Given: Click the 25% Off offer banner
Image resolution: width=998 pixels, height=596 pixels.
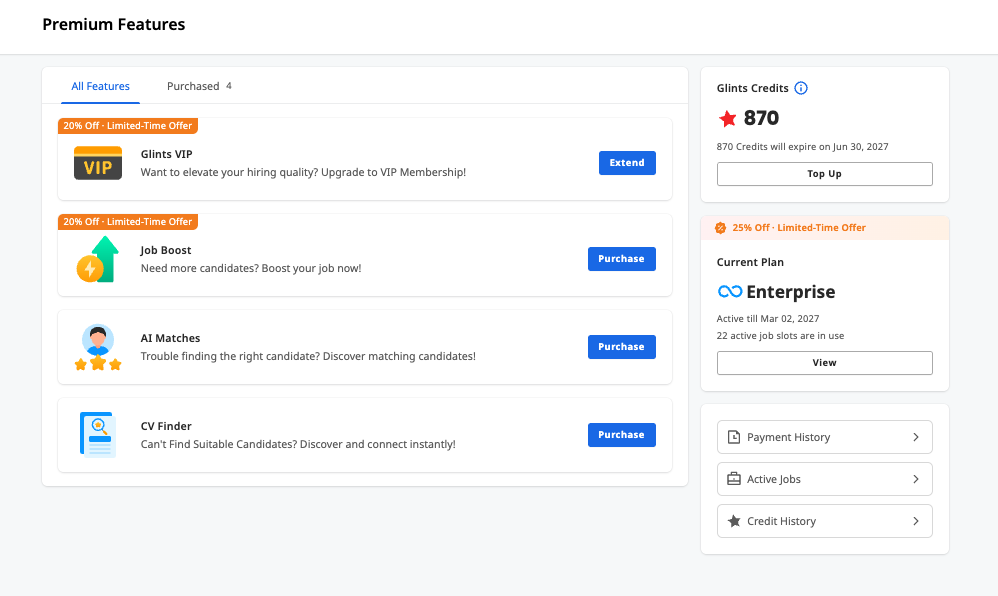Looking at the screenshot, I should tap(824, 228).
